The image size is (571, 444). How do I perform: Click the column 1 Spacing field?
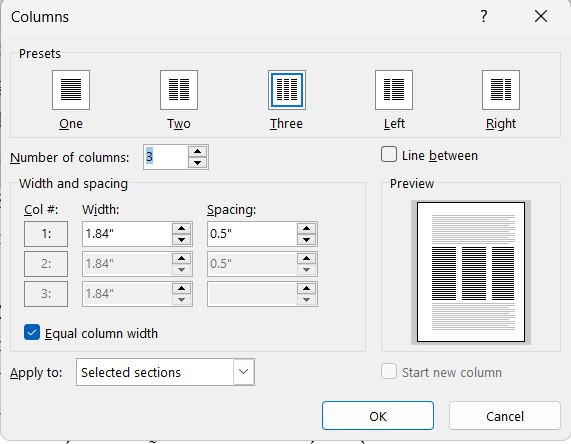(x=252, y=234)
